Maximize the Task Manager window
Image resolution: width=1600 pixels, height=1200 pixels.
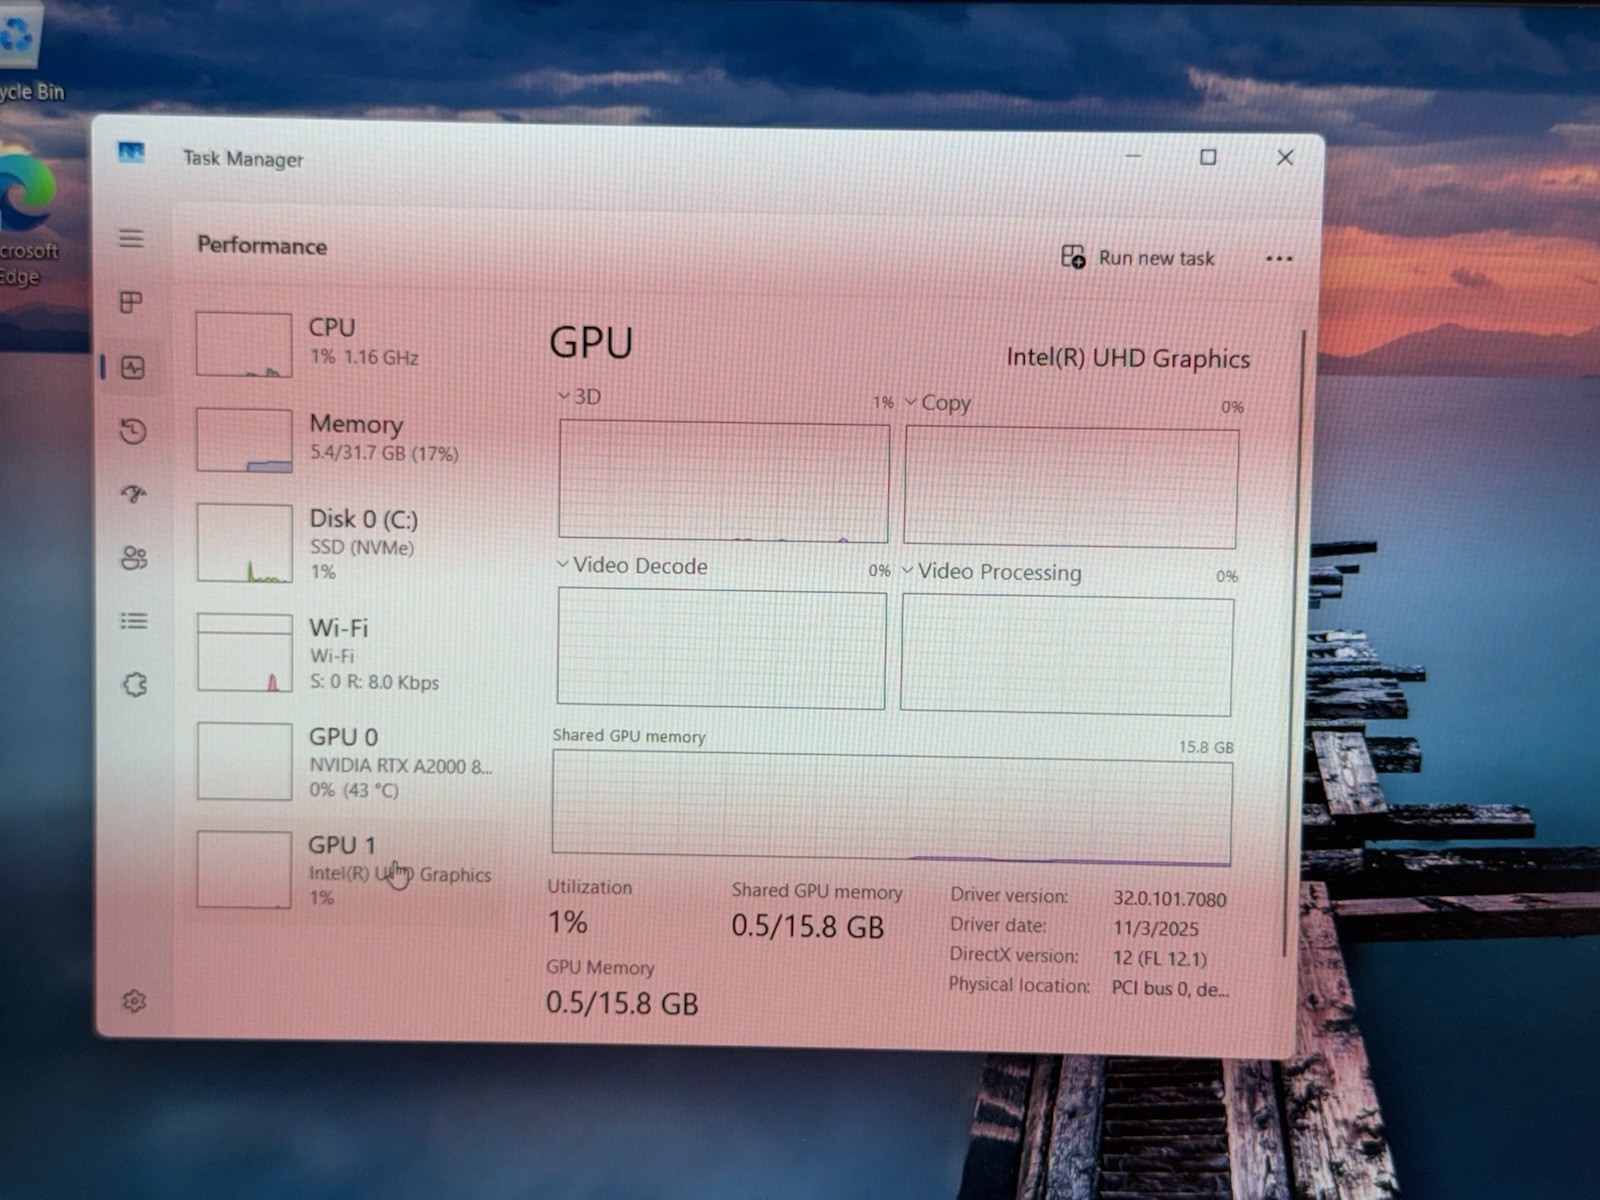click(x=1208, y=157)
